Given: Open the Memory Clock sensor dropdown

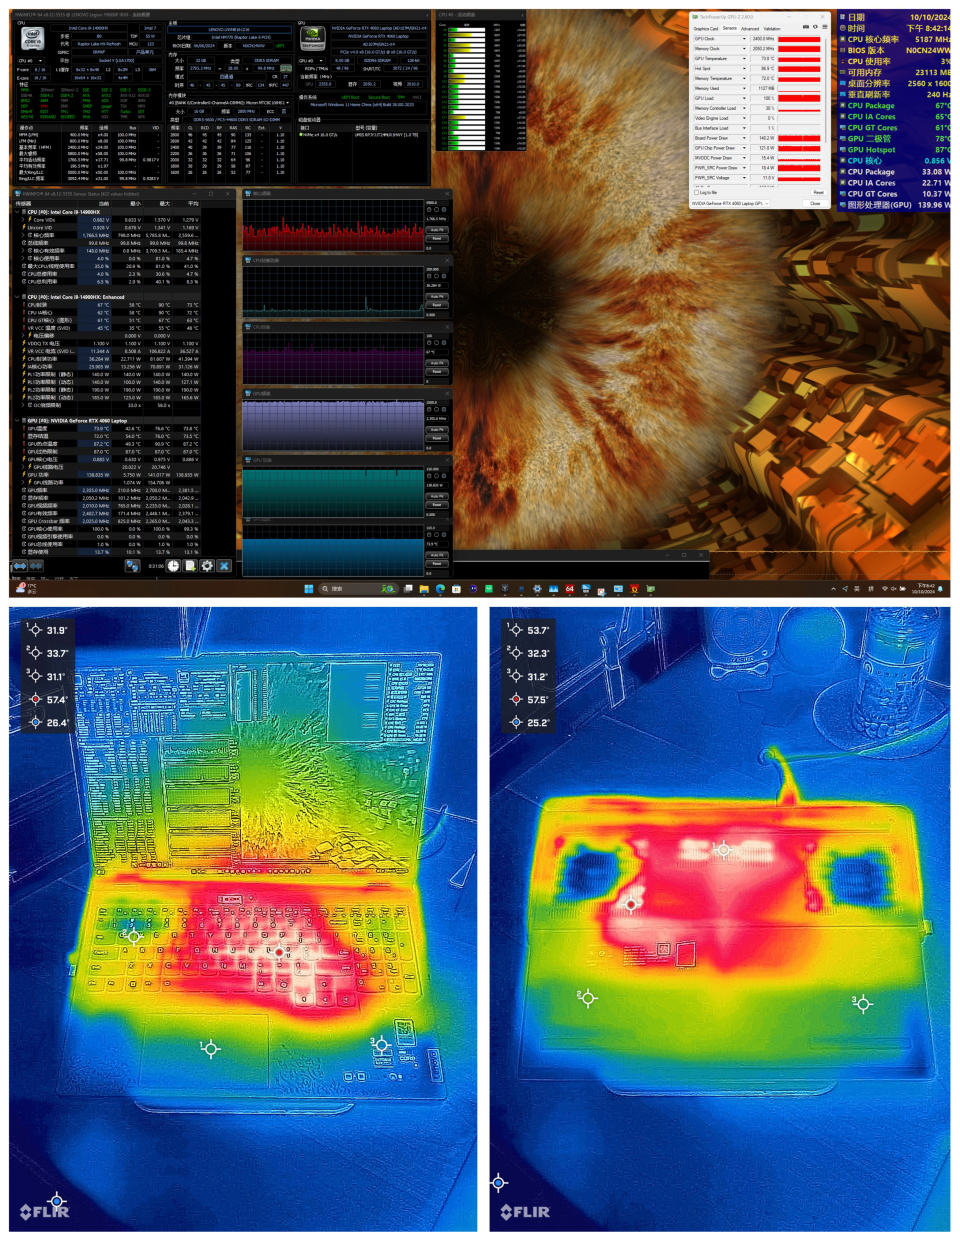Looking at the screenshot, I should pos(744,49).
